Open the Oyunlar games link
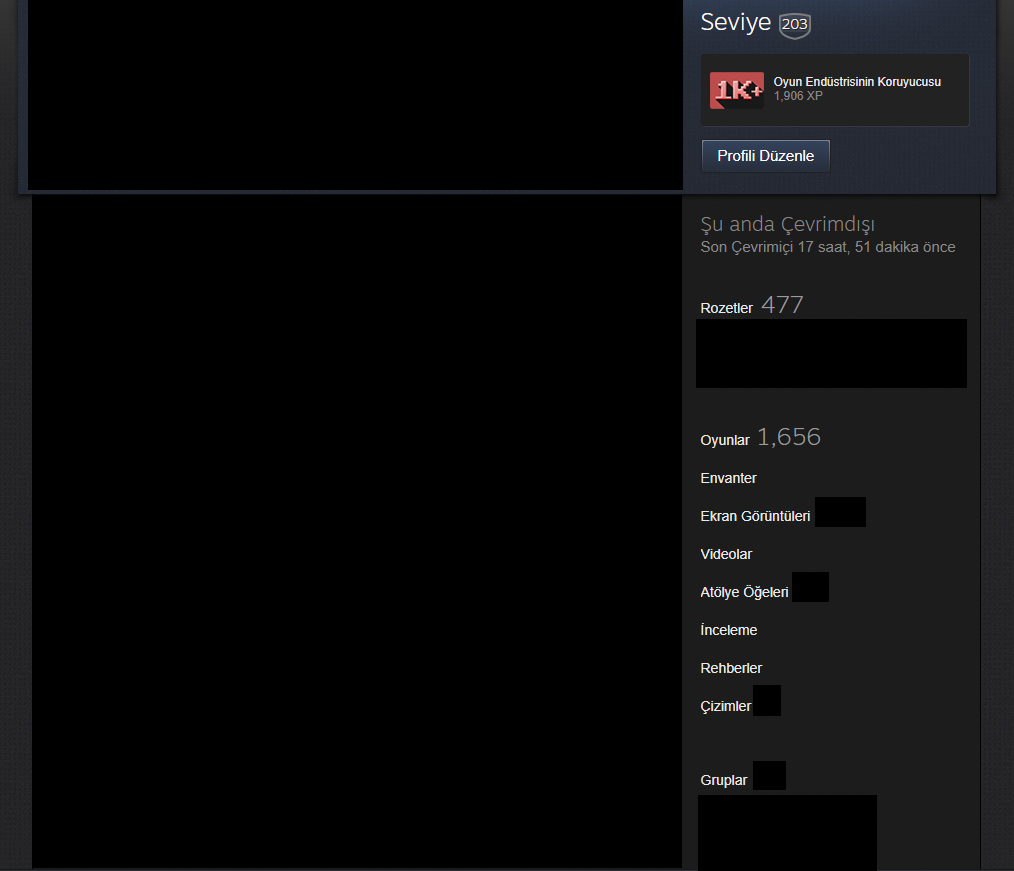 724,440
